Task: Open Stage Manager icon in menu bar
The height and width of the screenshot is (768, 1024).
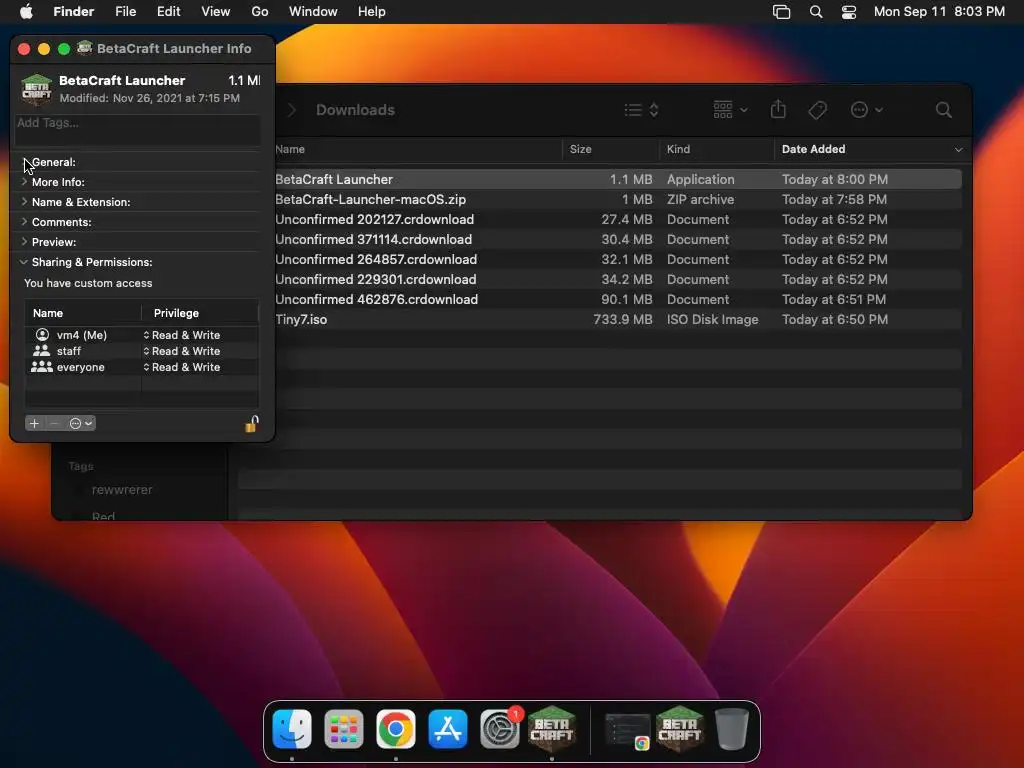Action: [781, 12]
